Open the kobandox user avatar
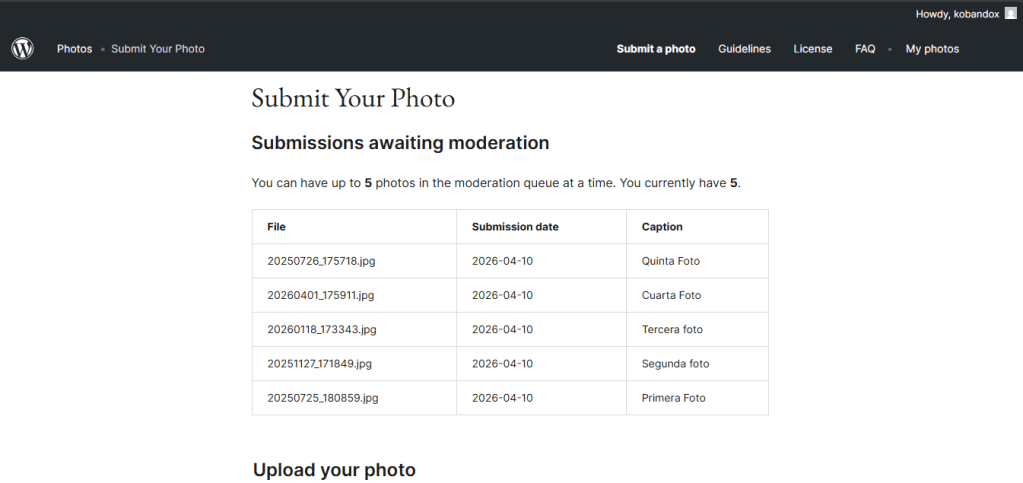This screenshot has height=483, width=1023. pos(1010,13)
